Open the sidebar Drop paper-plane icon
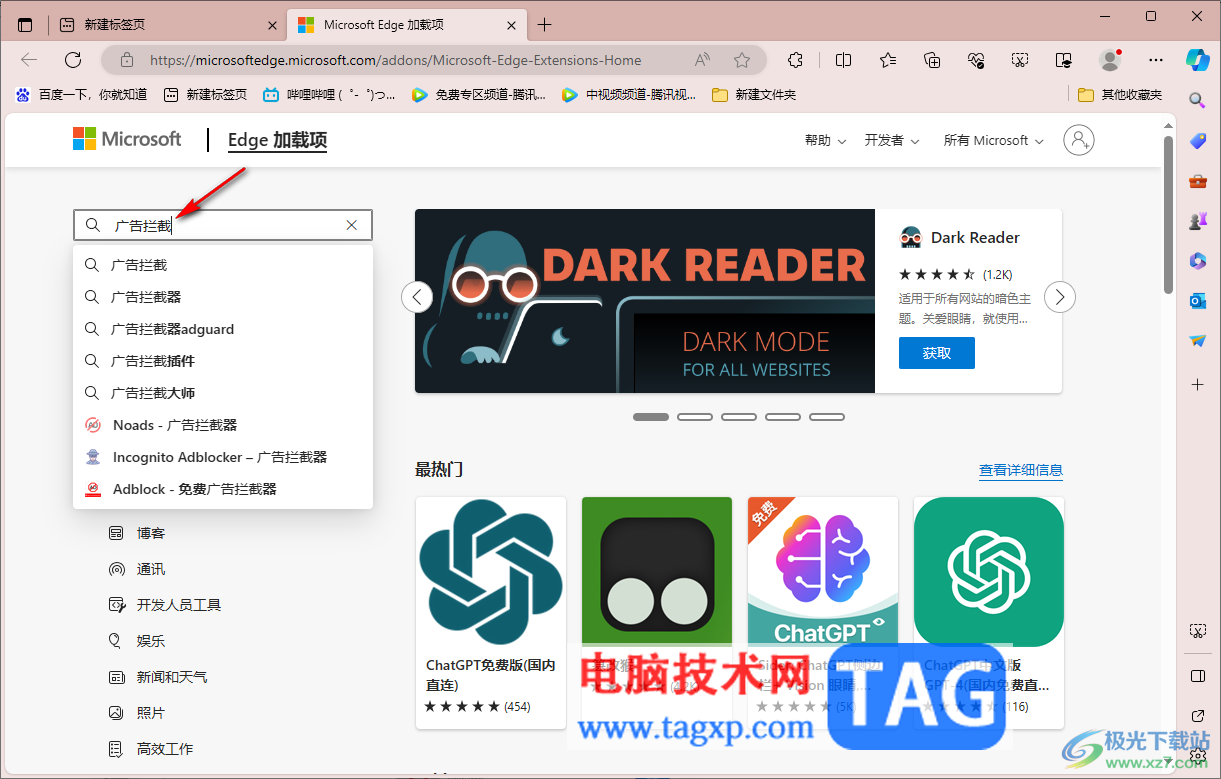 tap(1198, 341)
